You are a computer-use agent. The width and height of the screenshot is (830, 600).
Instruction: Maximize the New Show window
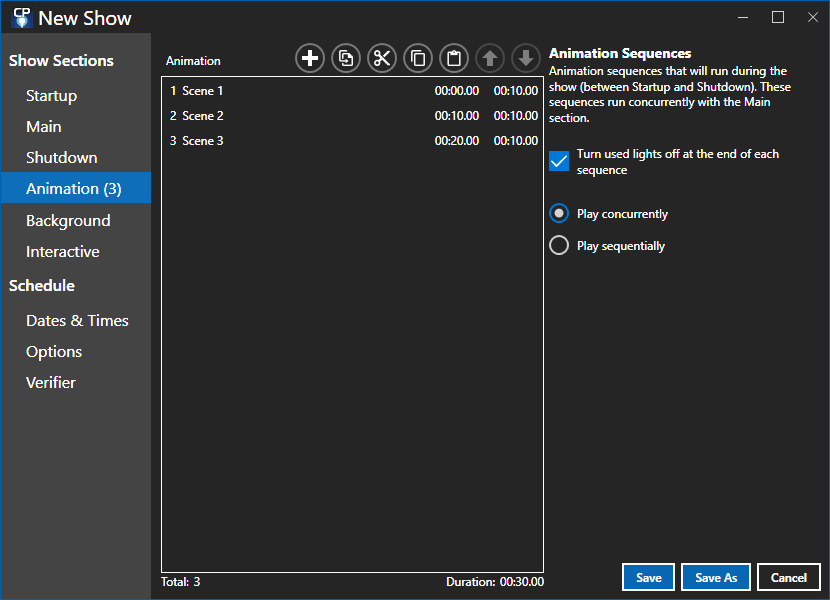point(778,17)
